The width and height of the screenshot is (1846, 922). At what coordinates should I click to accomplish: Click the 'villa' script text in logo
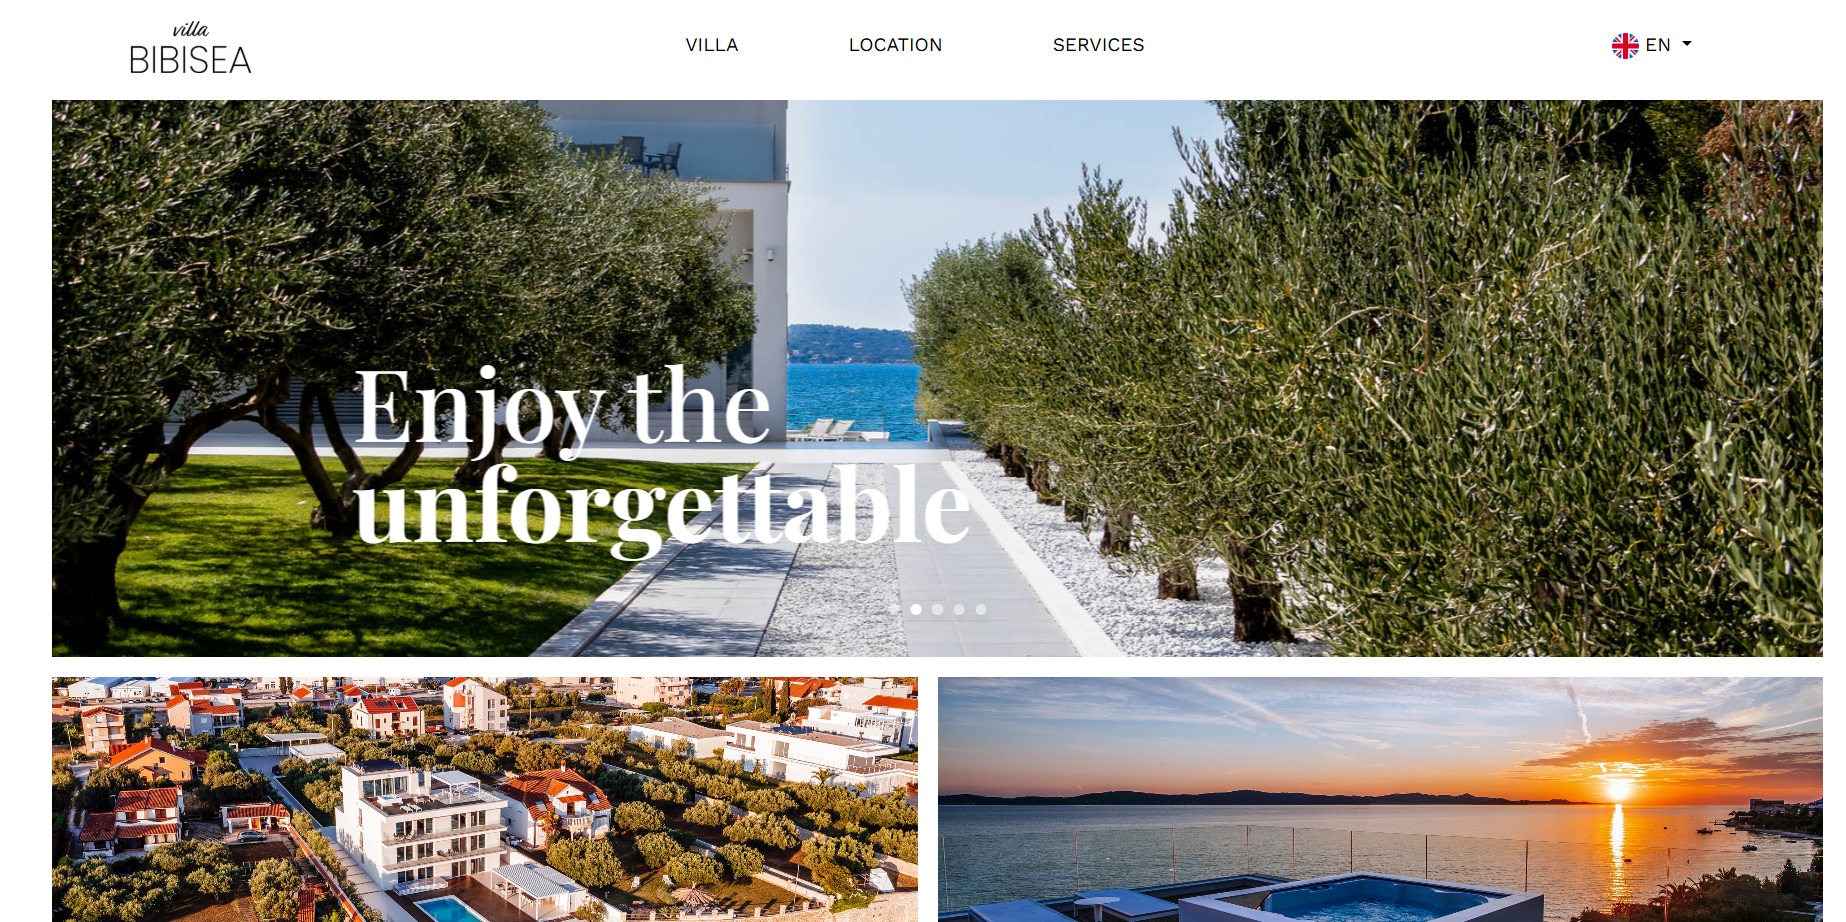click(190, 29)
